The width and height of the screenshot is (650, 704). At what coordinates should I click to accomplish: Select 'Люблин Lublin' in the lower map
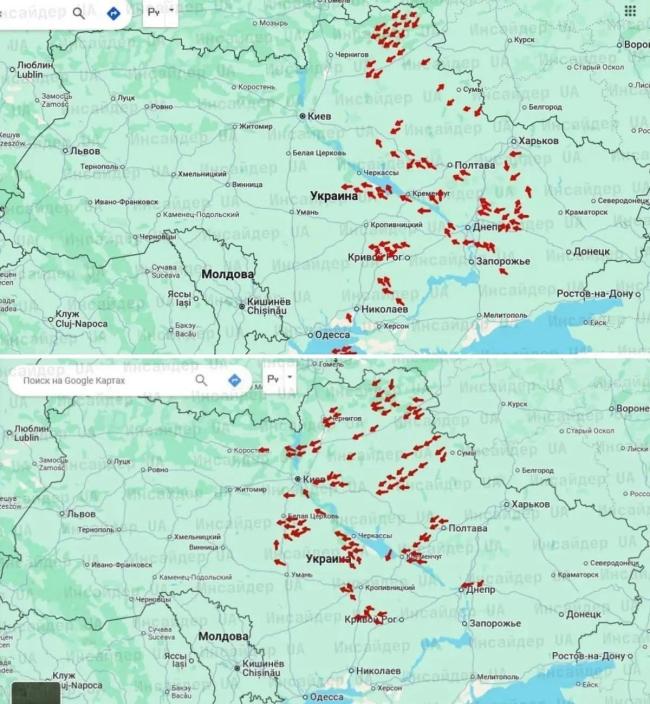pyautogui.click(x=30, y=433)
